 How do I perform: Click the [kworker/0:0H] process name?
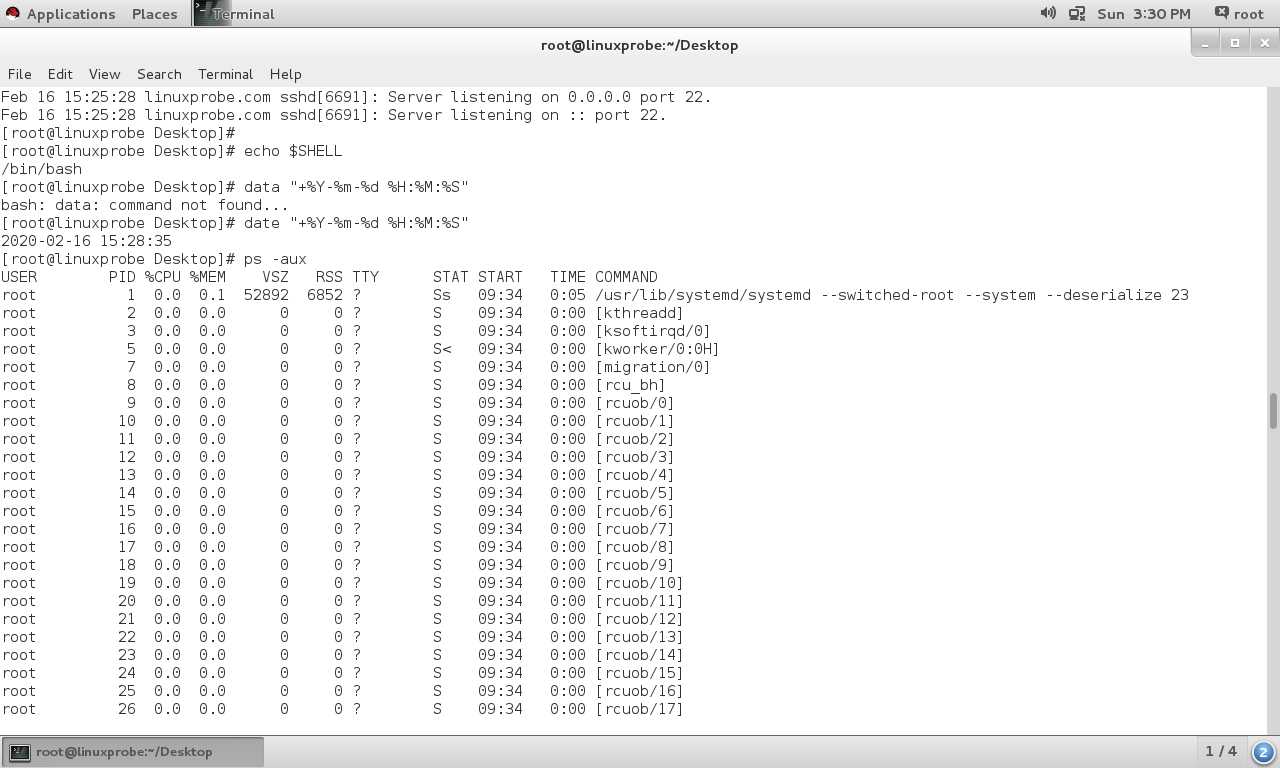coord(658,349)
